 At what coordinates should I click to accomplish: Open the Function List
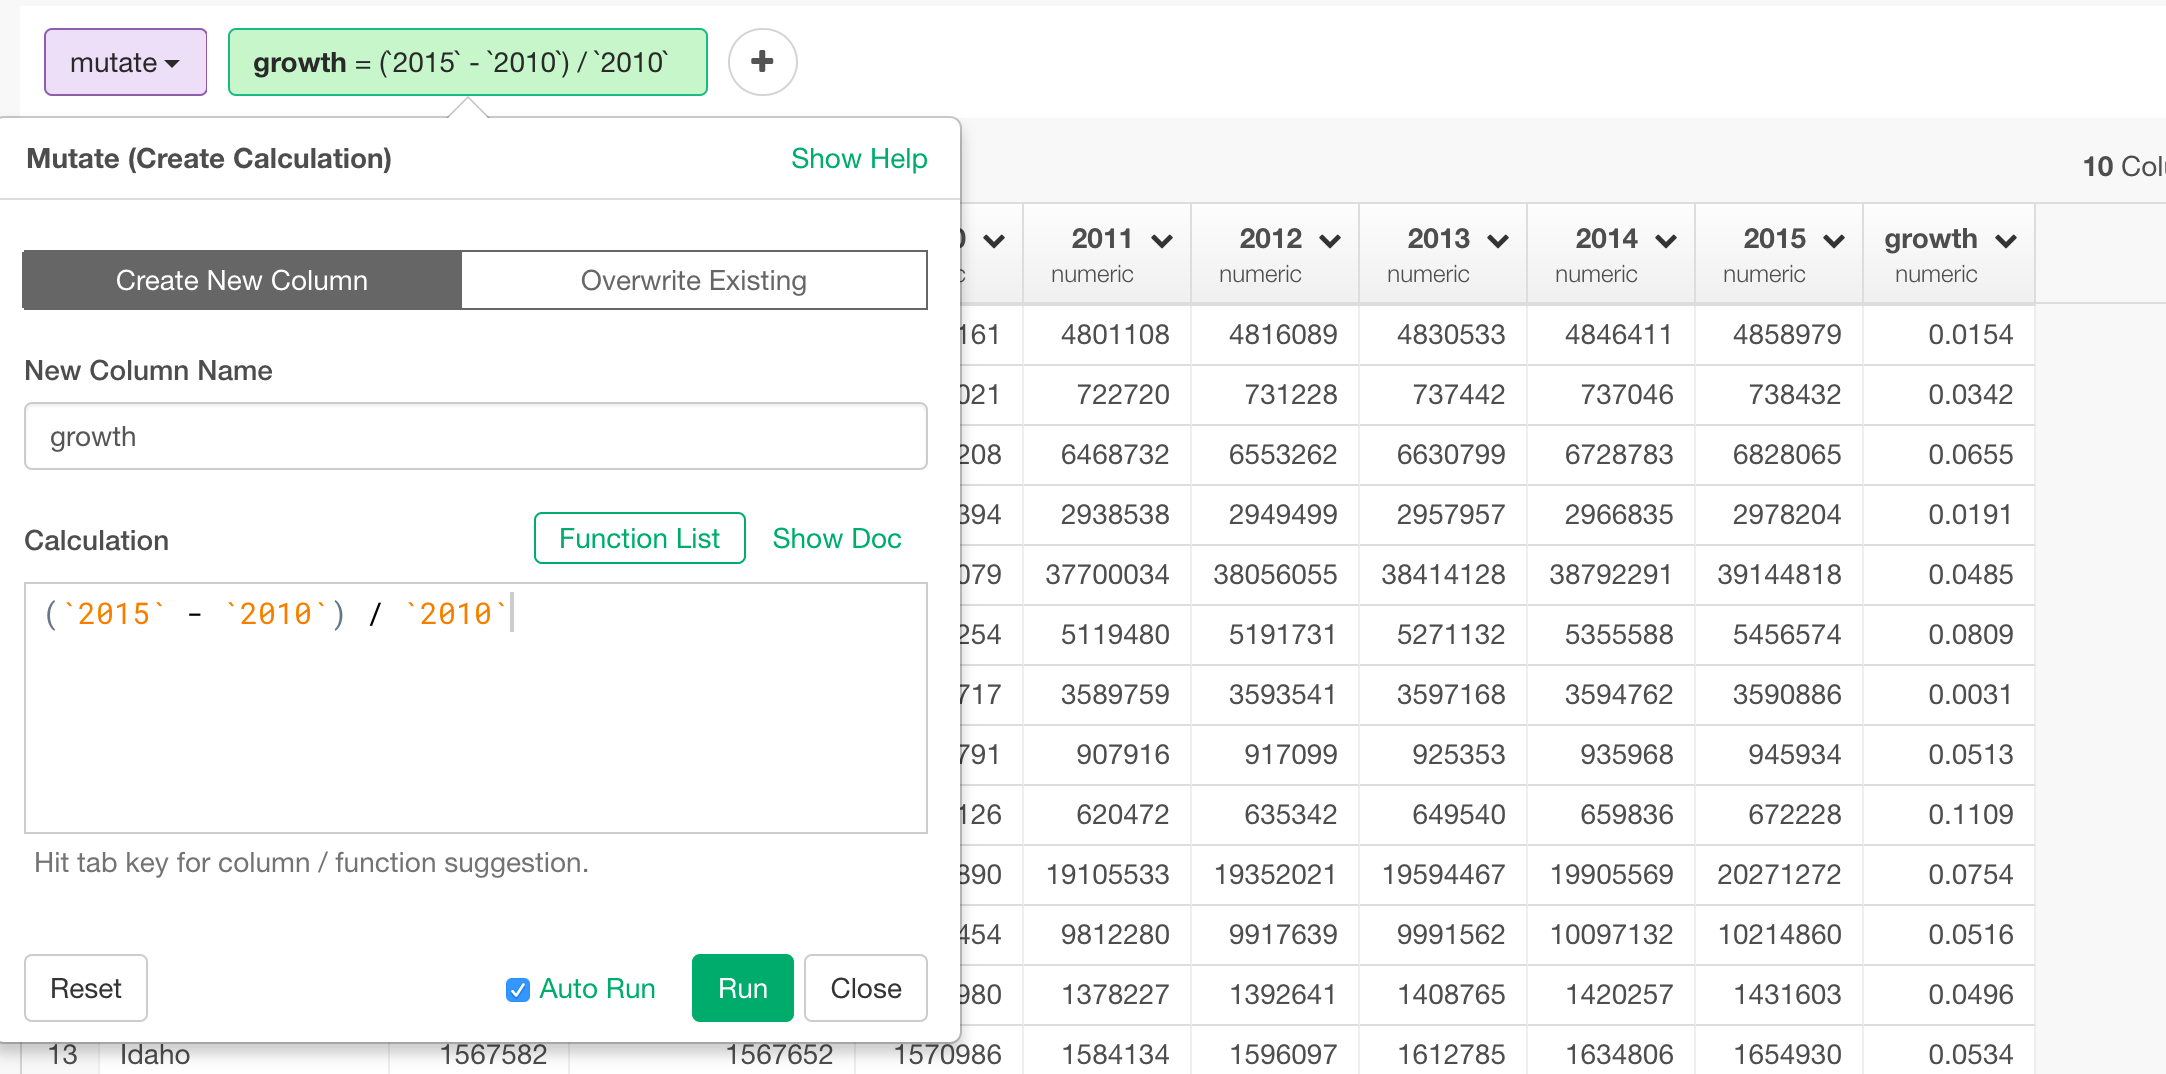[x=639, y=538]
